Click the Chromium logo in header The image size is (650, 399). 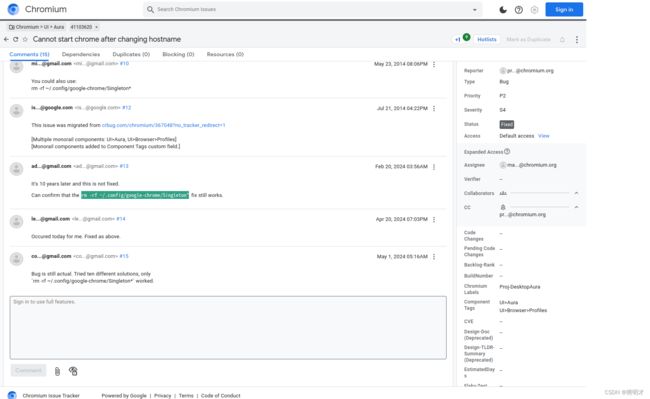click(13, 9)
